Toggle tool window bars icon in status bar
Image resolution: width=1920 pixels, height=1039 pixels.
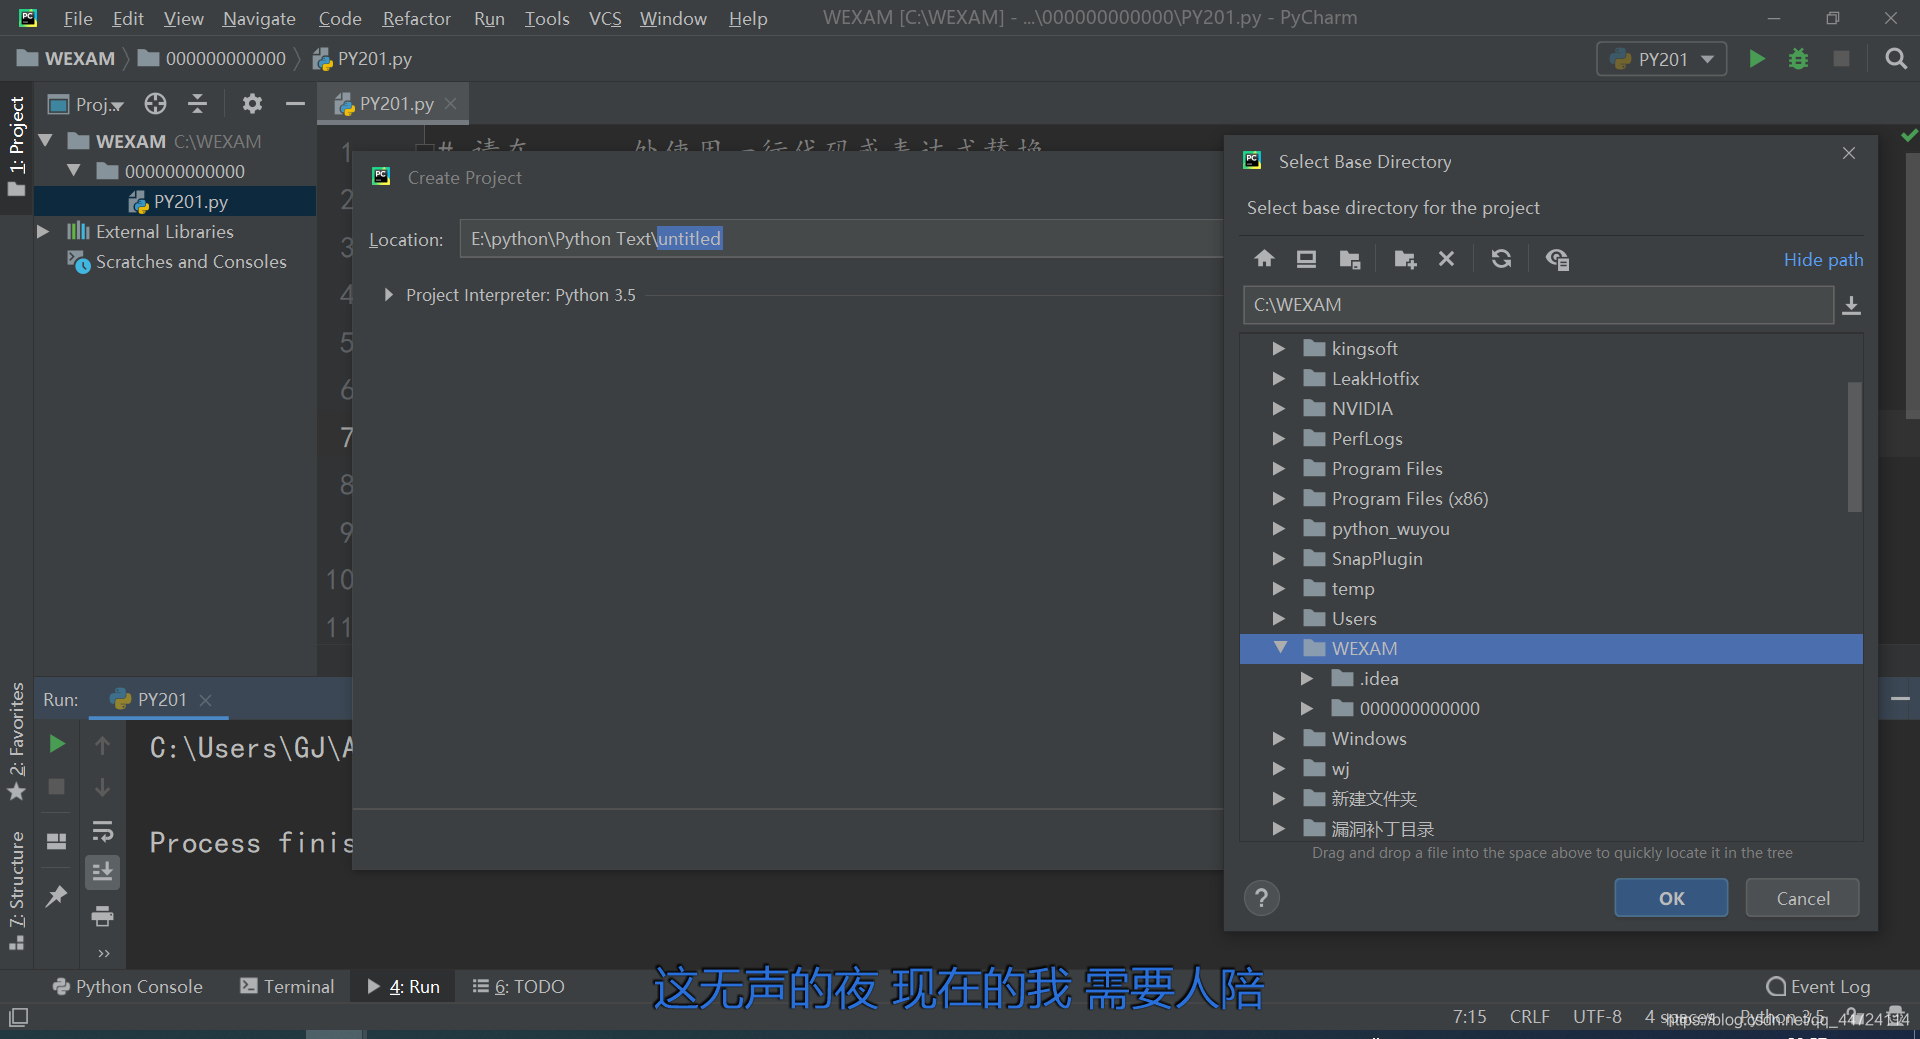[18, 1017]
